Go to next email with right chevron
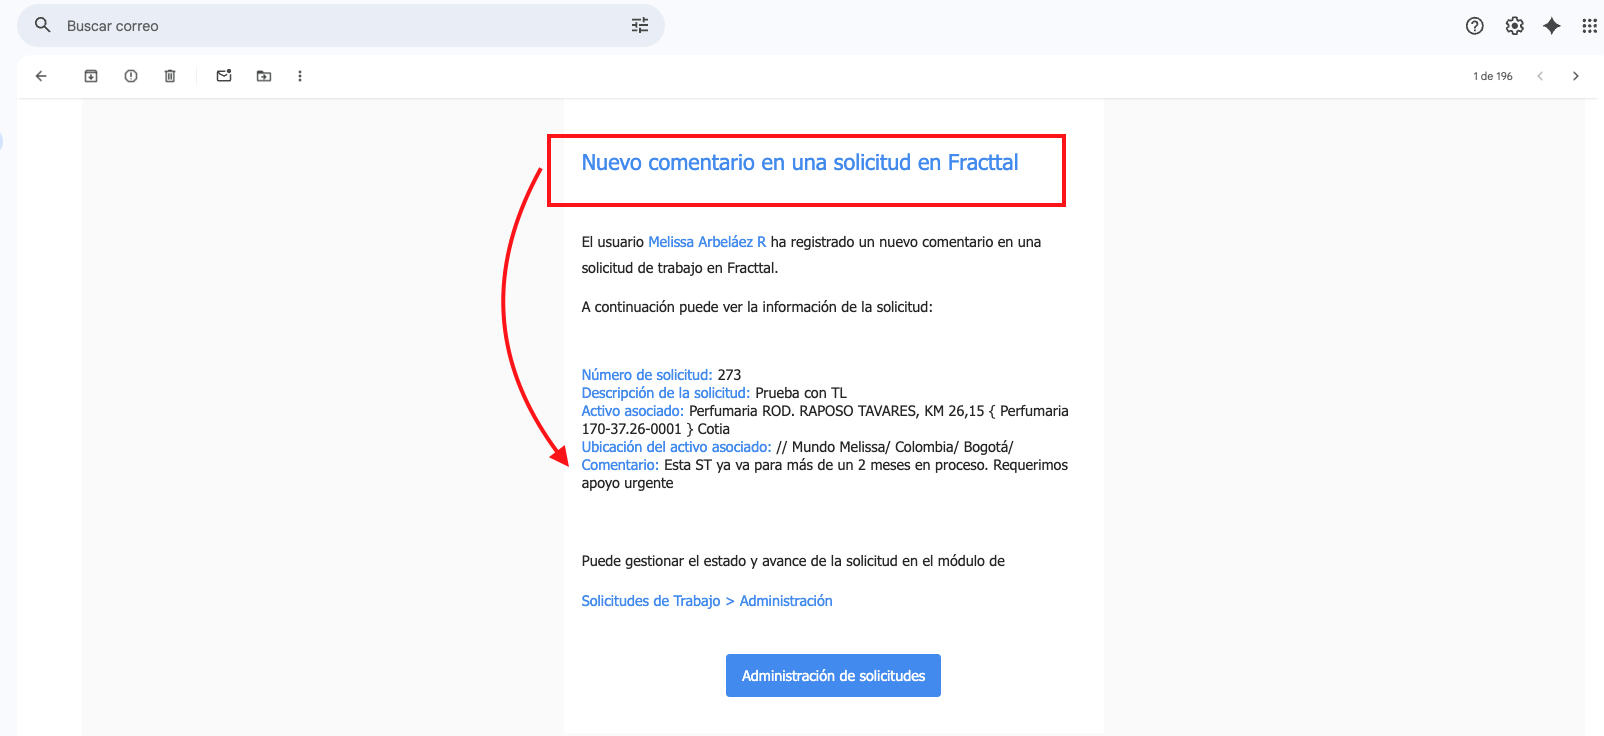This screenshot has height=736, width=1604. click(x=1576, y=76)
